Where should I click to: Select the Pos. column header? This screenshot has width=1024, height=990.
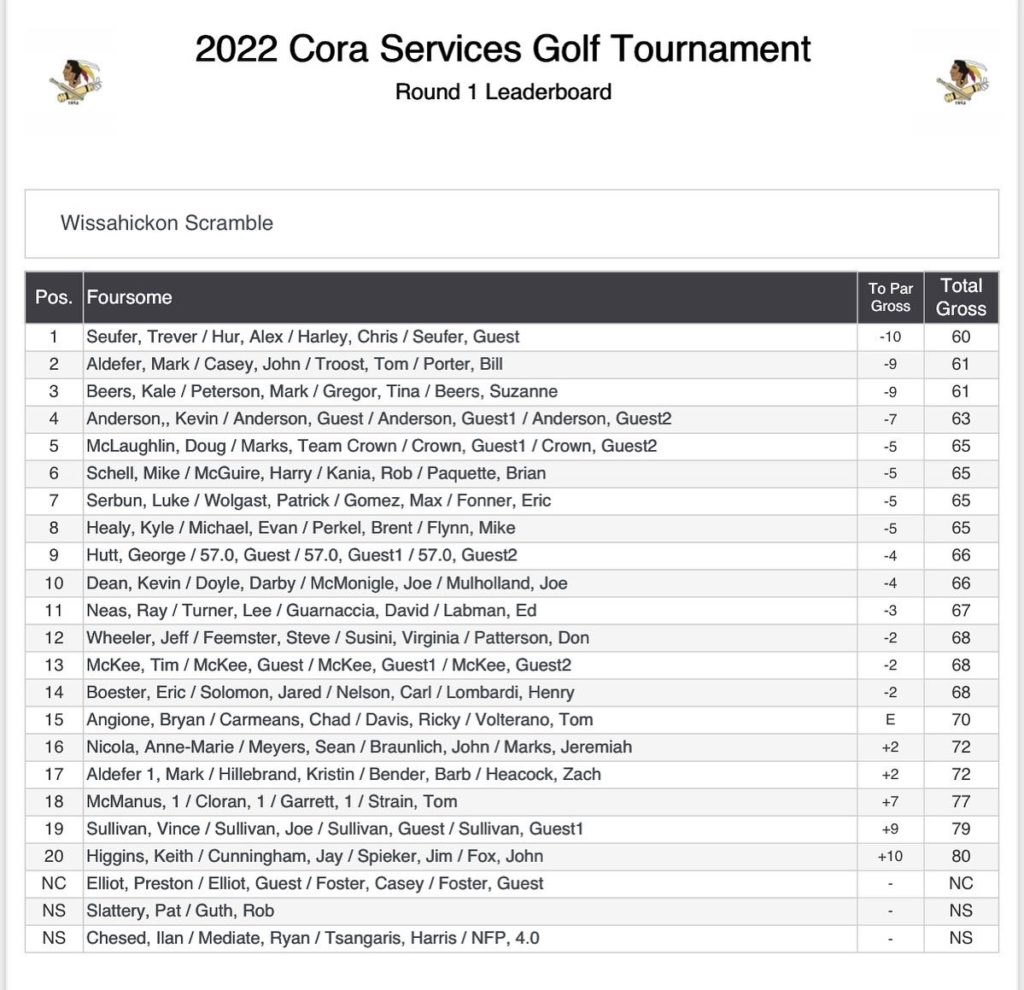tap(54, 297)
